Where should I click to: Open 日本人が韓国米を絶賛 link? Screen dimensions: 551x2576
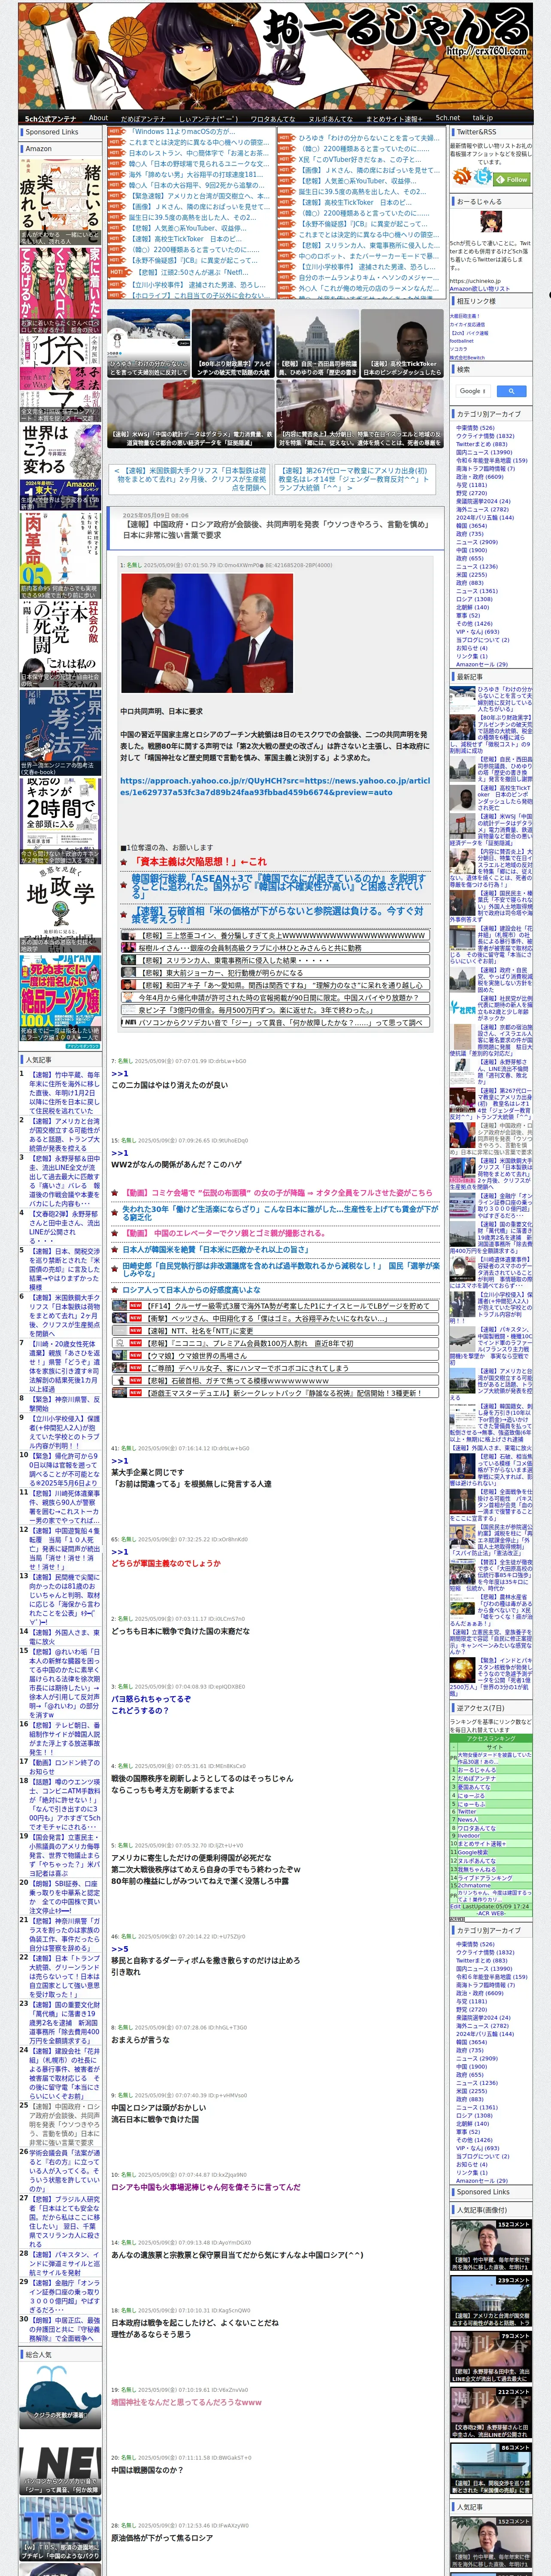click(215, 1250)
